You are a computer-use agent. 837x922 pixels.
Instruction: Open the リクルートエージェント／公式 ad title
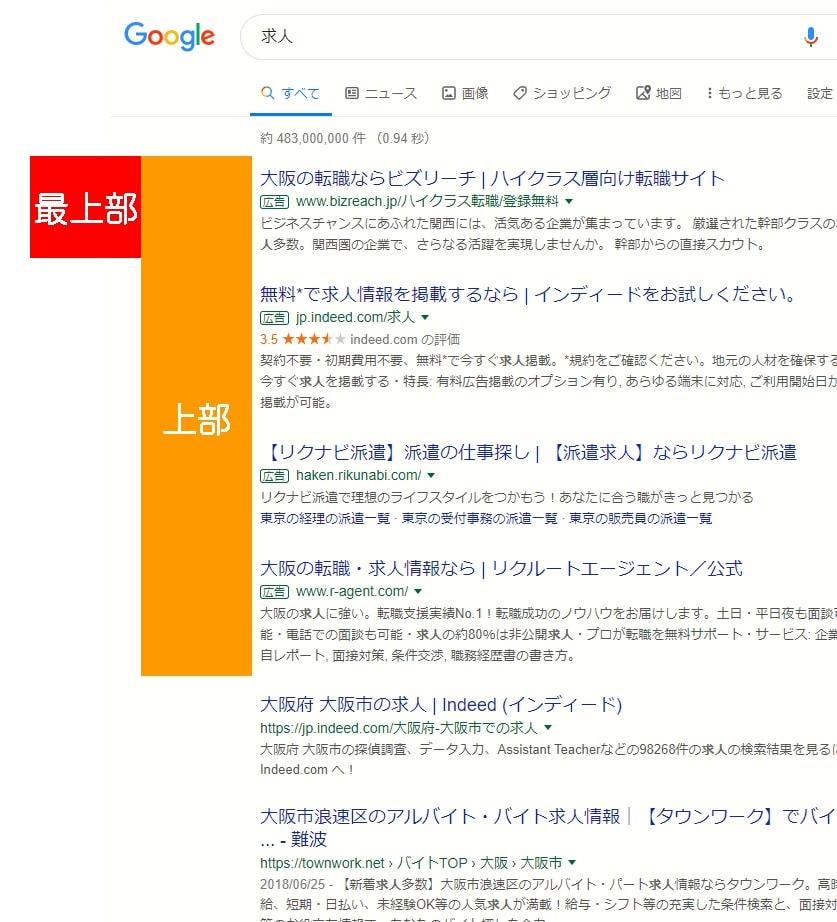pyautogui.click(x=501, y=569)
